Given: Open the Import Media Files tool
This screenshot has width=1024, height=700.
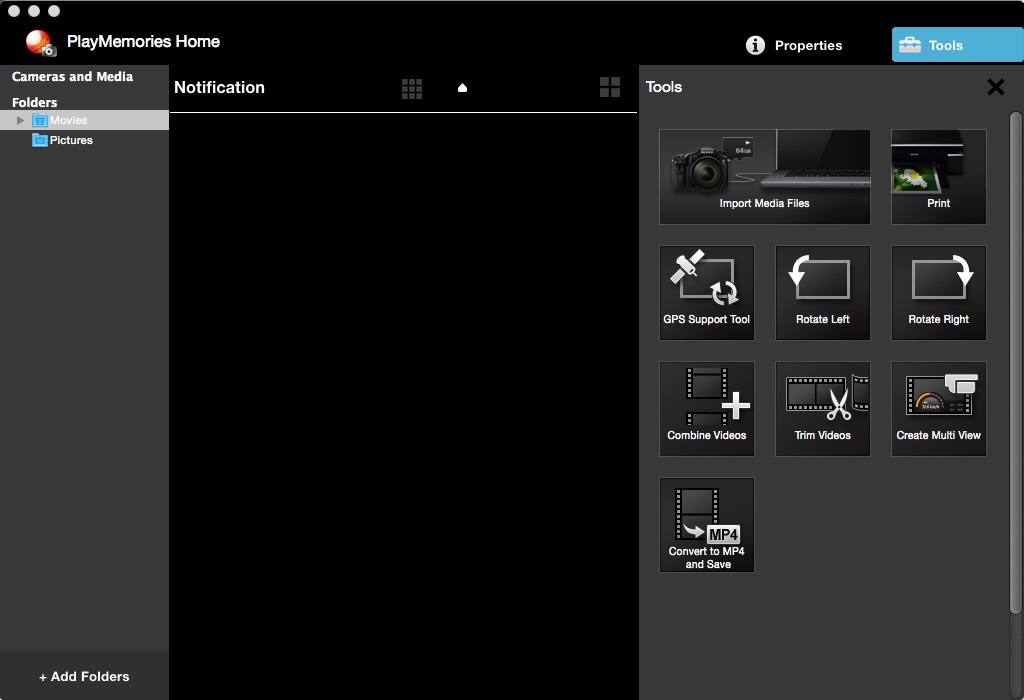Looking at the screenshot, I should click(764, 176).
